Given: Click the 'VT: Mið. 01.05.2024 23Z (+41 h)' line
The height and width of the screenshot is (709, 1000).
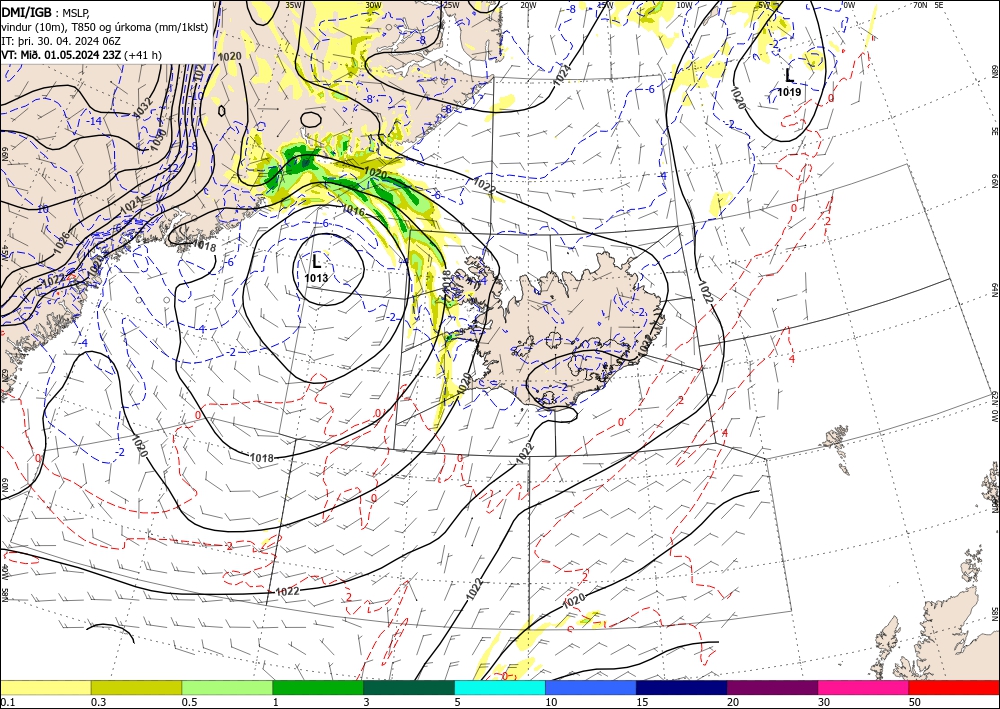Looking at the screenshot, I should (82, 55).
